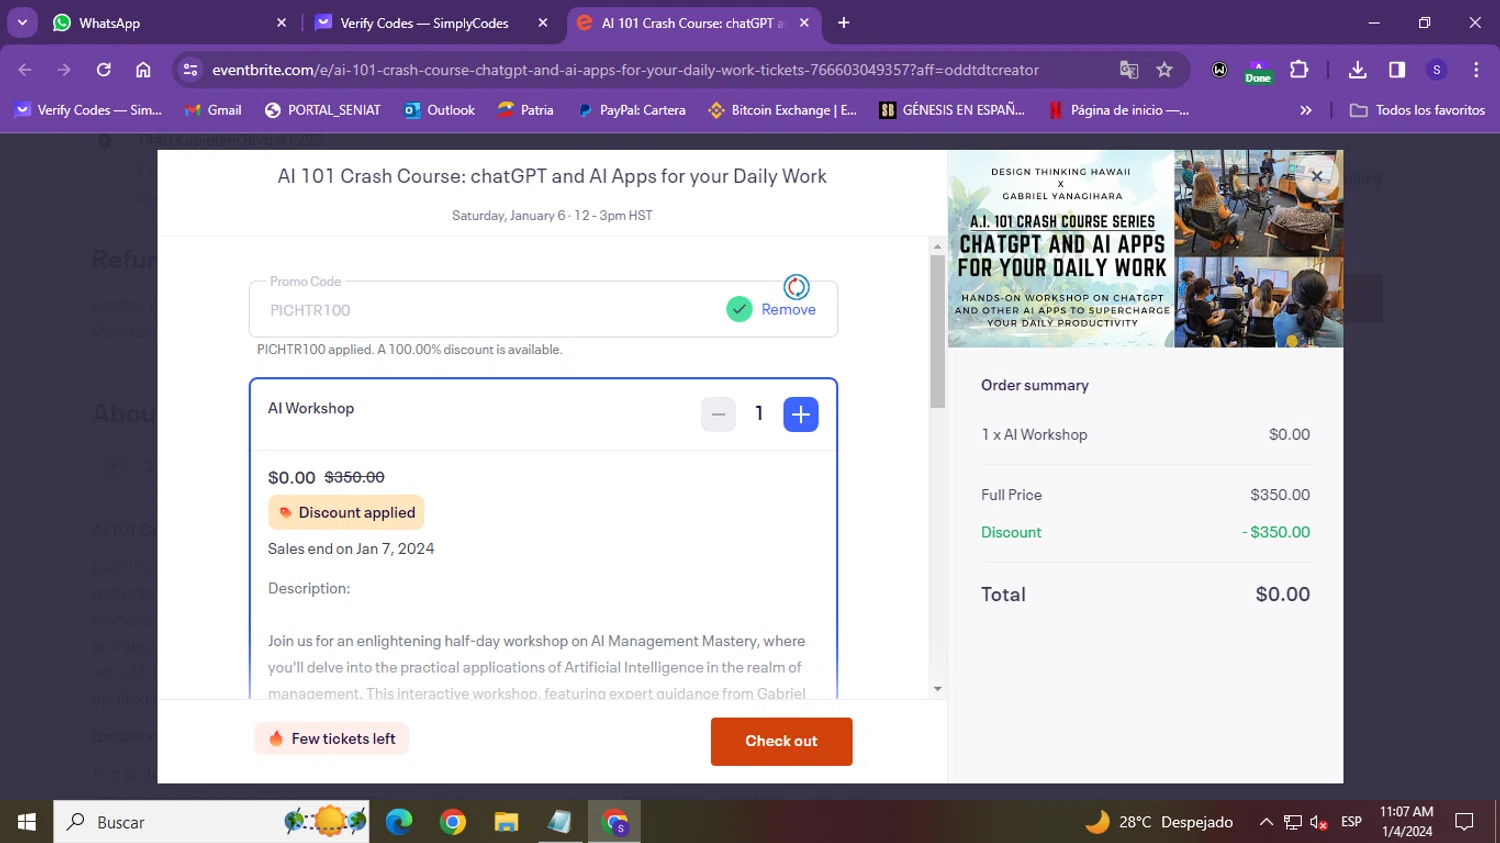Click the orange Check out button

pos(781,741)
